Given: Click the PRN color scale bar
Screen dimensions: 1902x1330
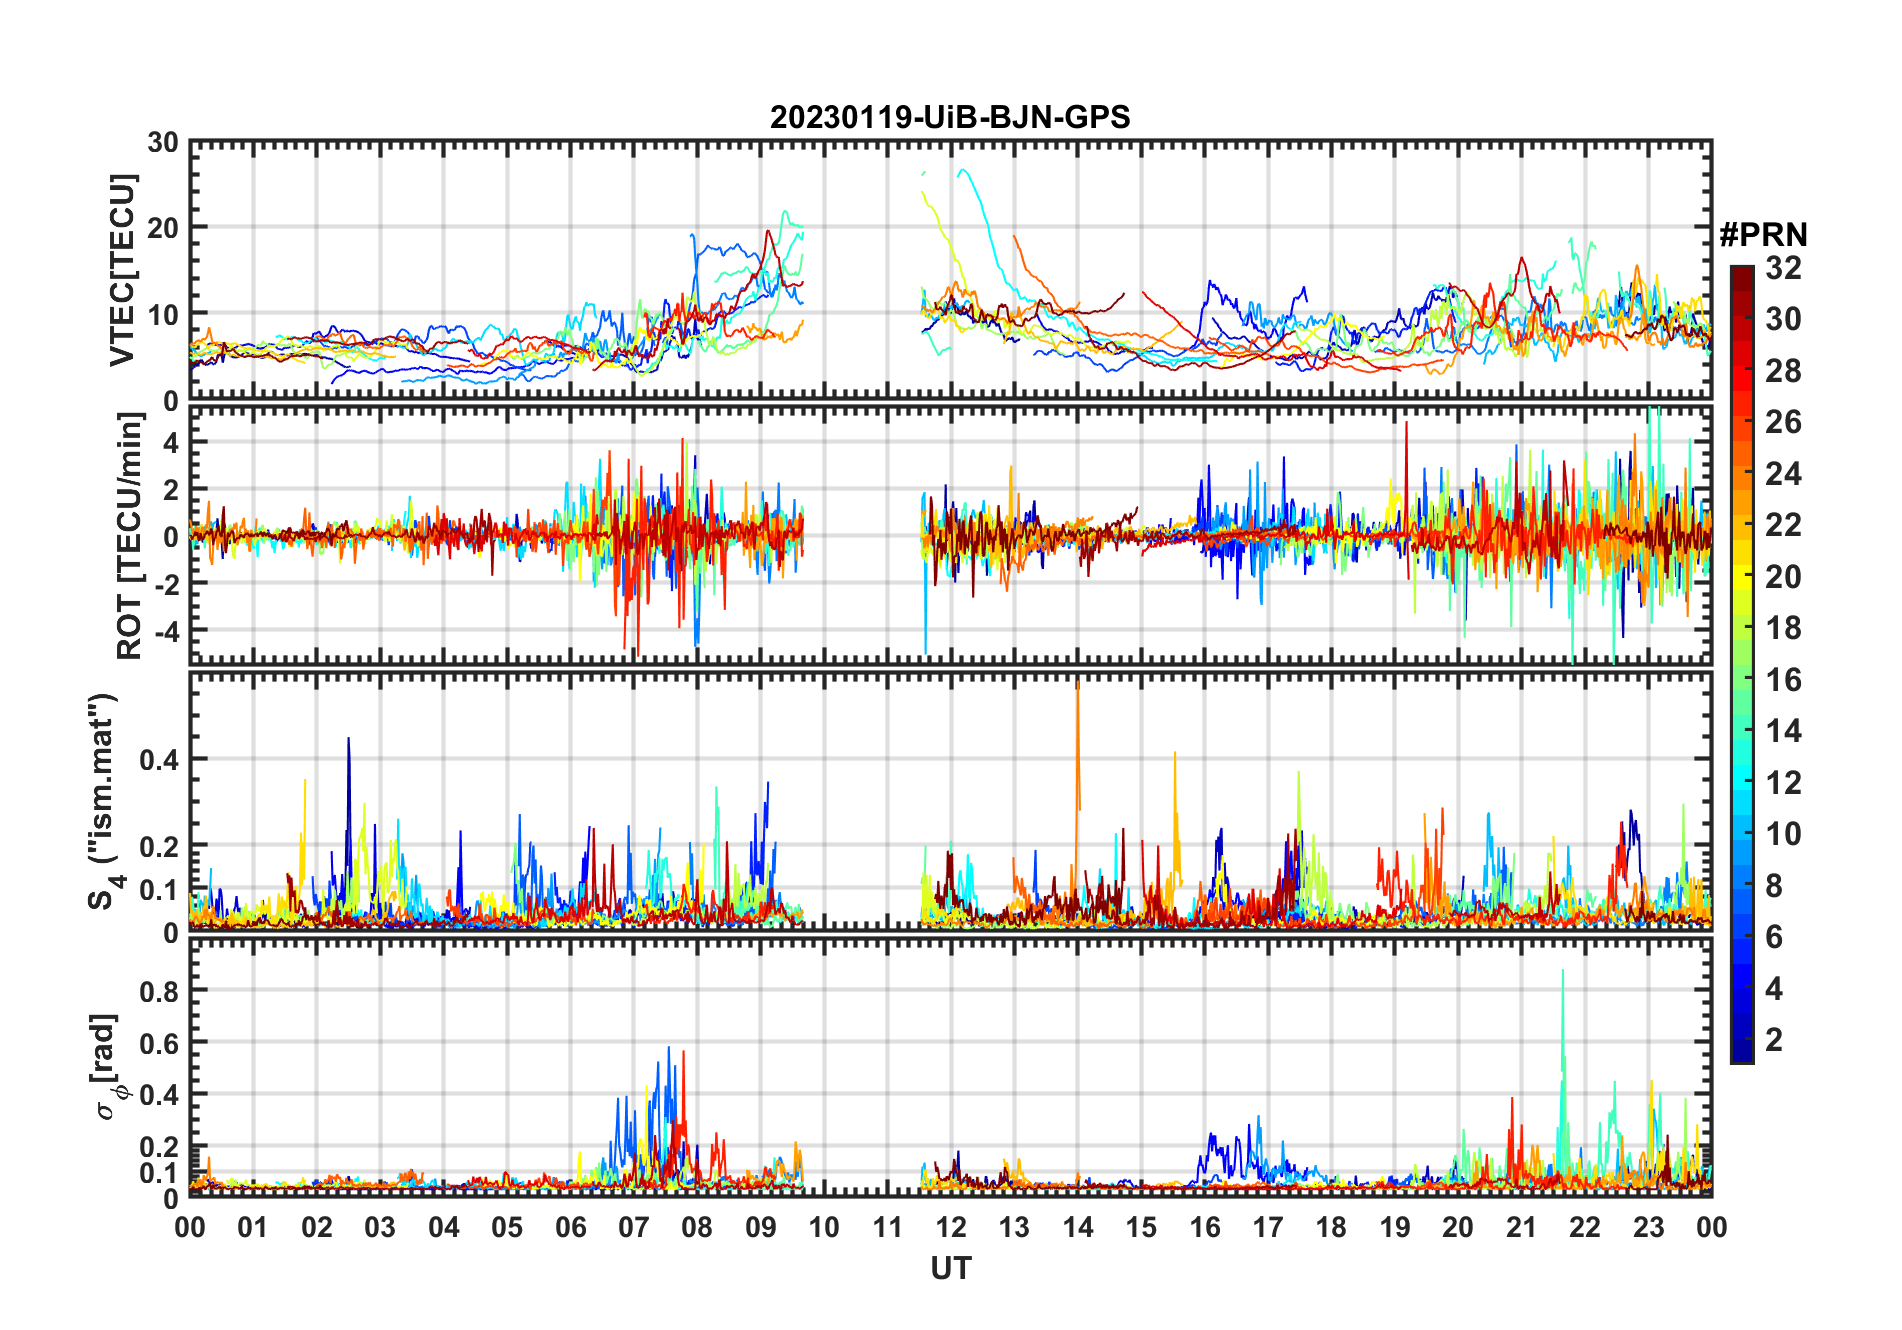Looking at the screenshot, I should point(1742,664).
